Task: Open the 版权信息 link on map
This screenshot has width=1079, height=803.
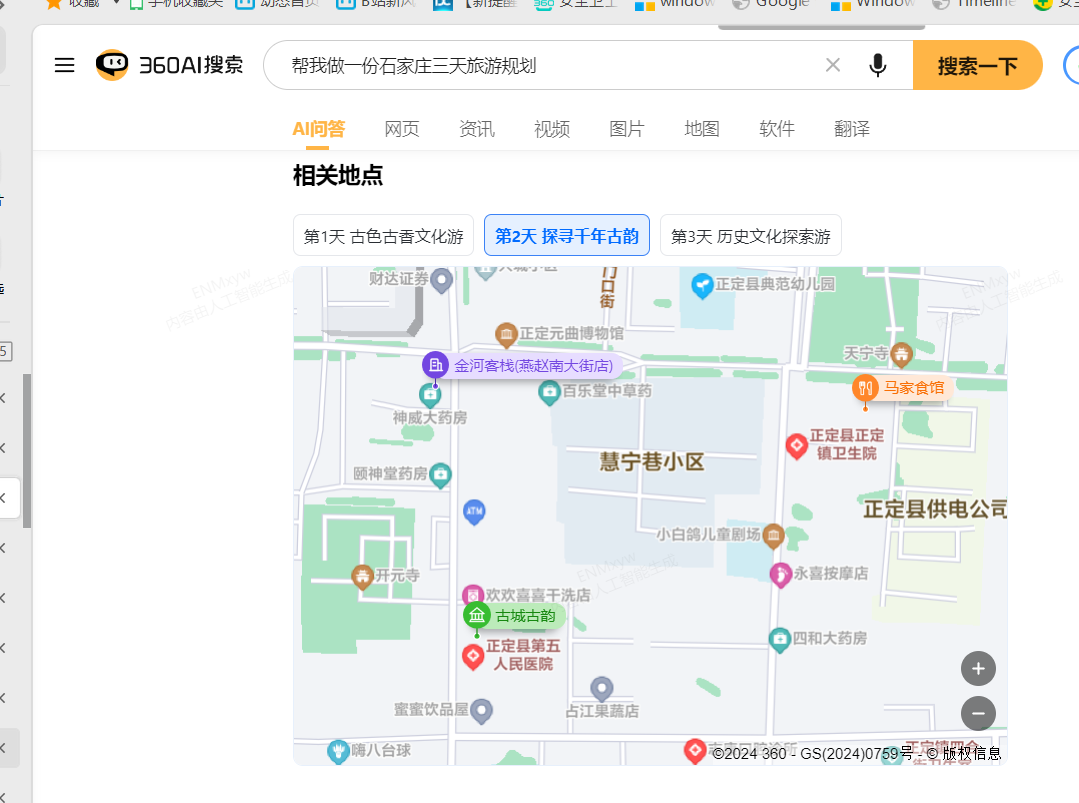Action: click(972, 753)
